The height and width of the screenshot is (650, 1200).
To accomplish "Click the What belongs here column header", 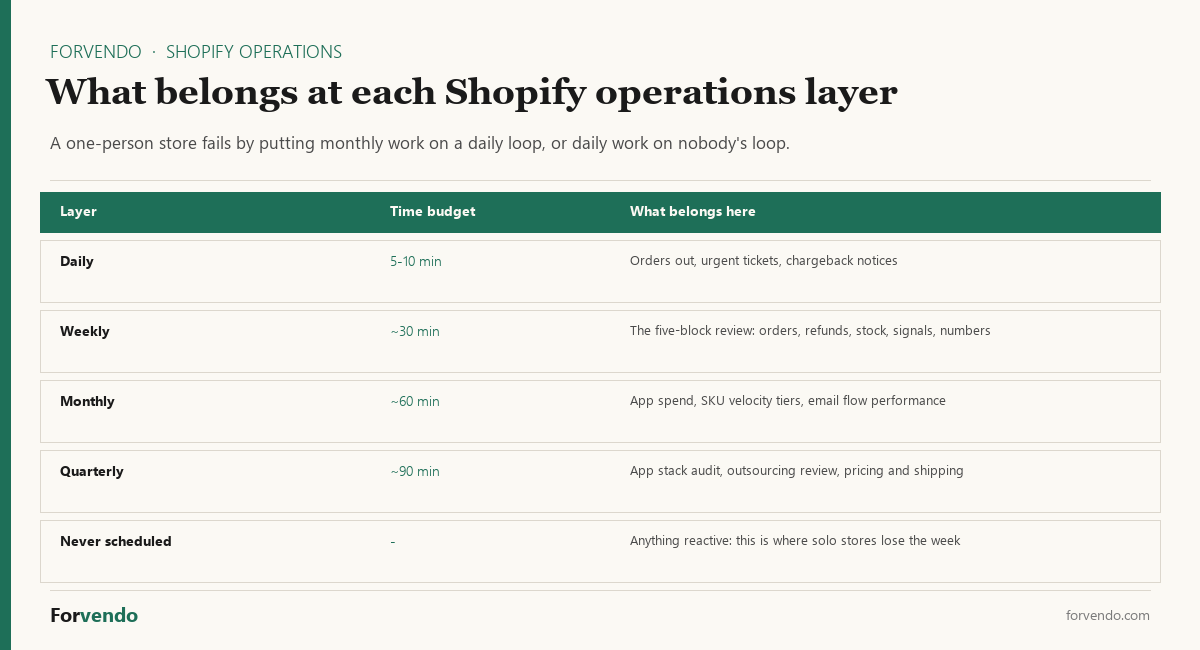I will coord(692,212).
